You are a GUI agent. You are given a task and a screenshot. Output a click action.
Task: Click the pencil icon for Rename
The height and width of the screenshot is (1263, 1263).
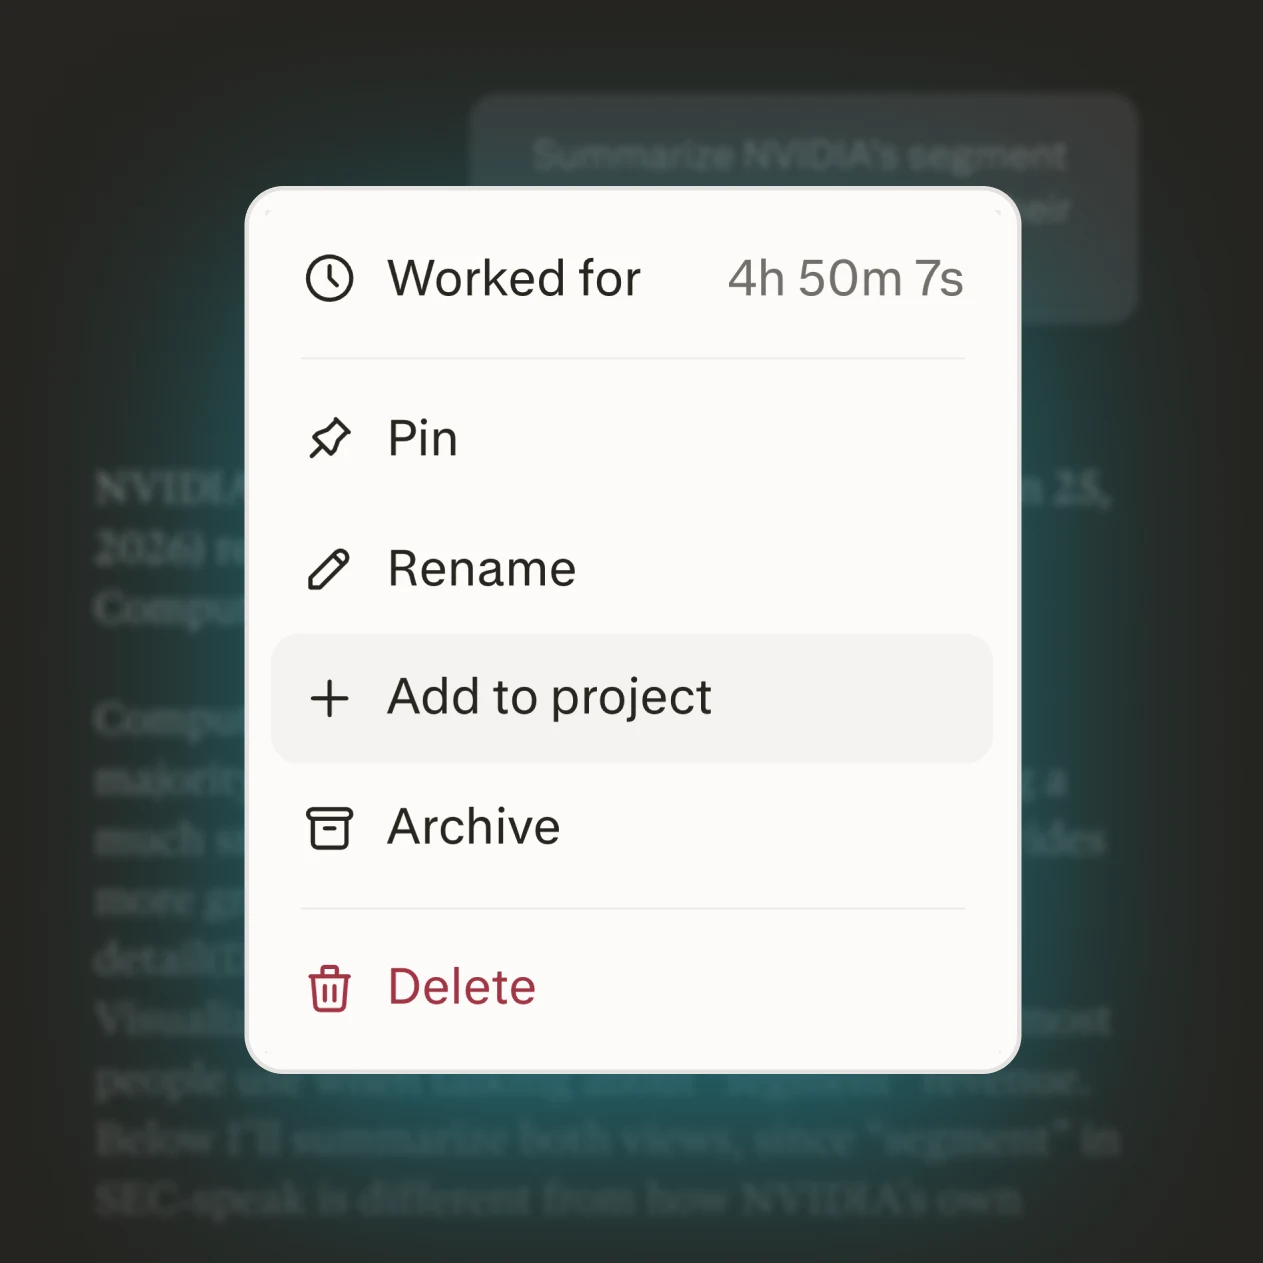(x=329, y=569)
